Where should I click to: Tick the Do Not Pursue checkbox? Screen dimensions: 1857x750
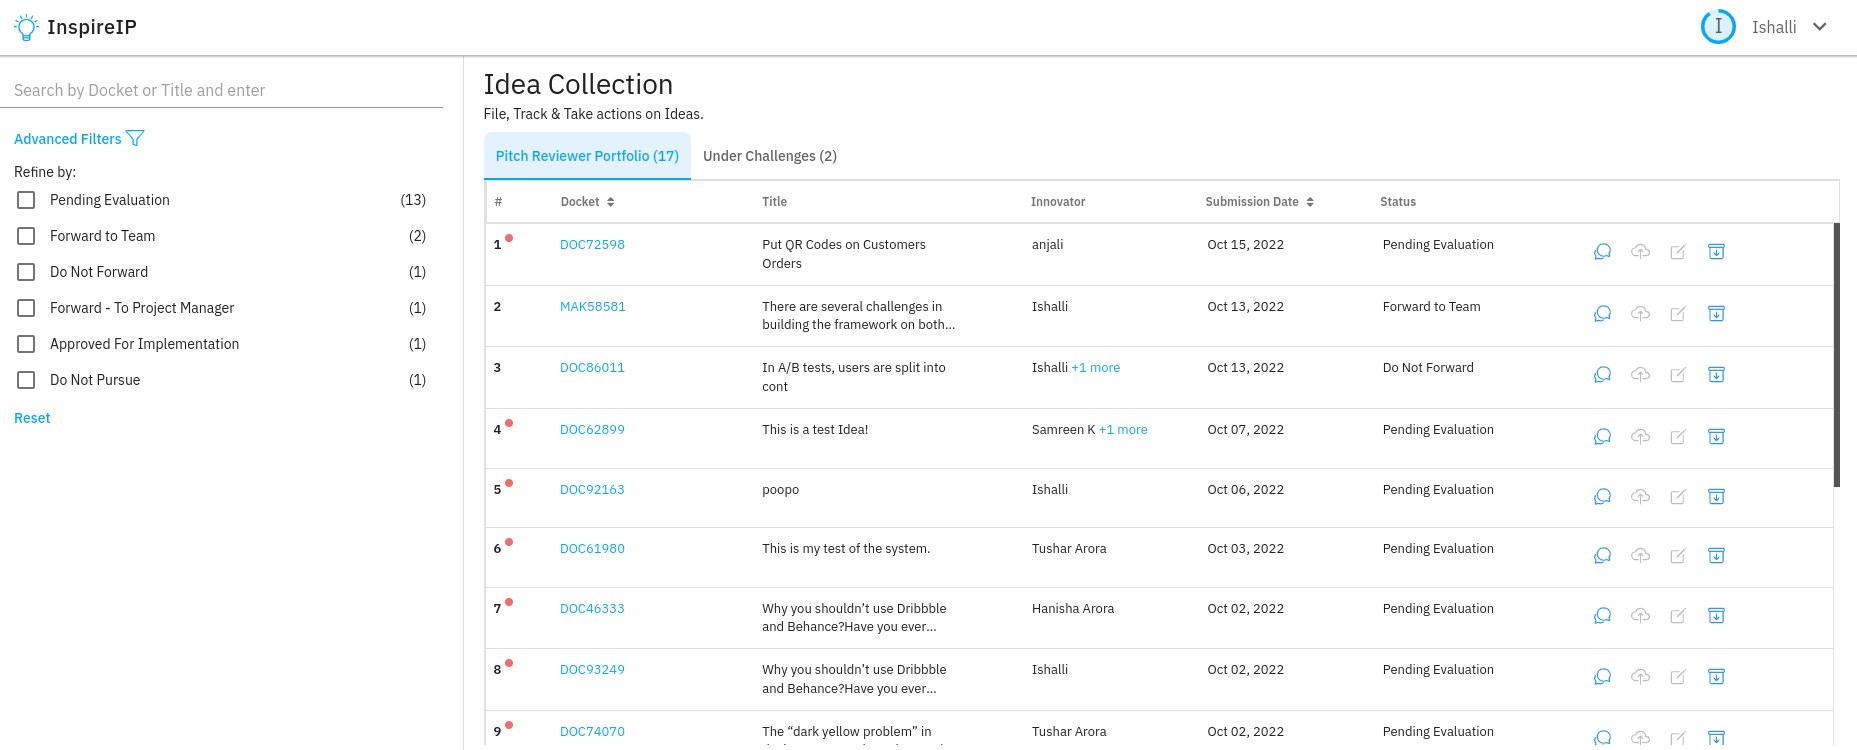point(26,380)
